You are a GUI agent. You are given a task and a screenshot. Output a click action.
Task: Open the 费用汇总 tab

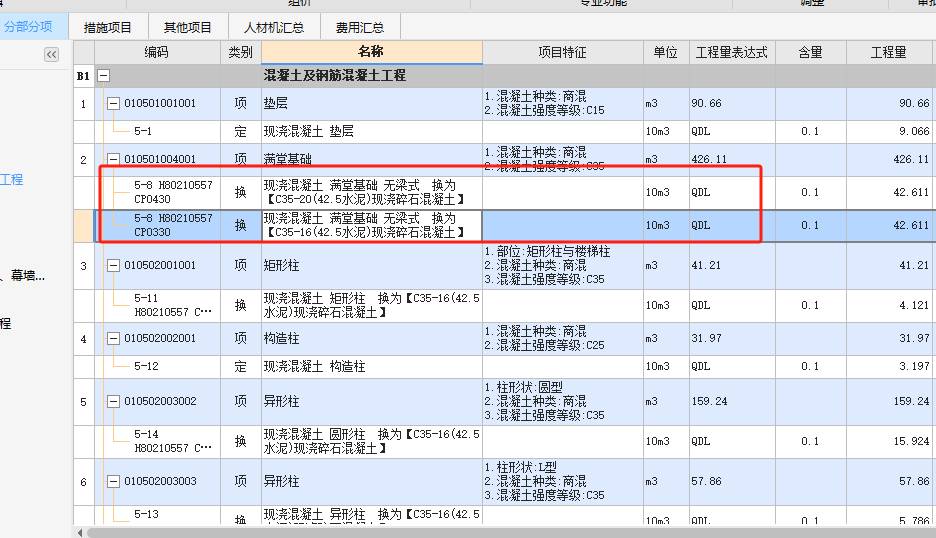(x=360, y=27)
